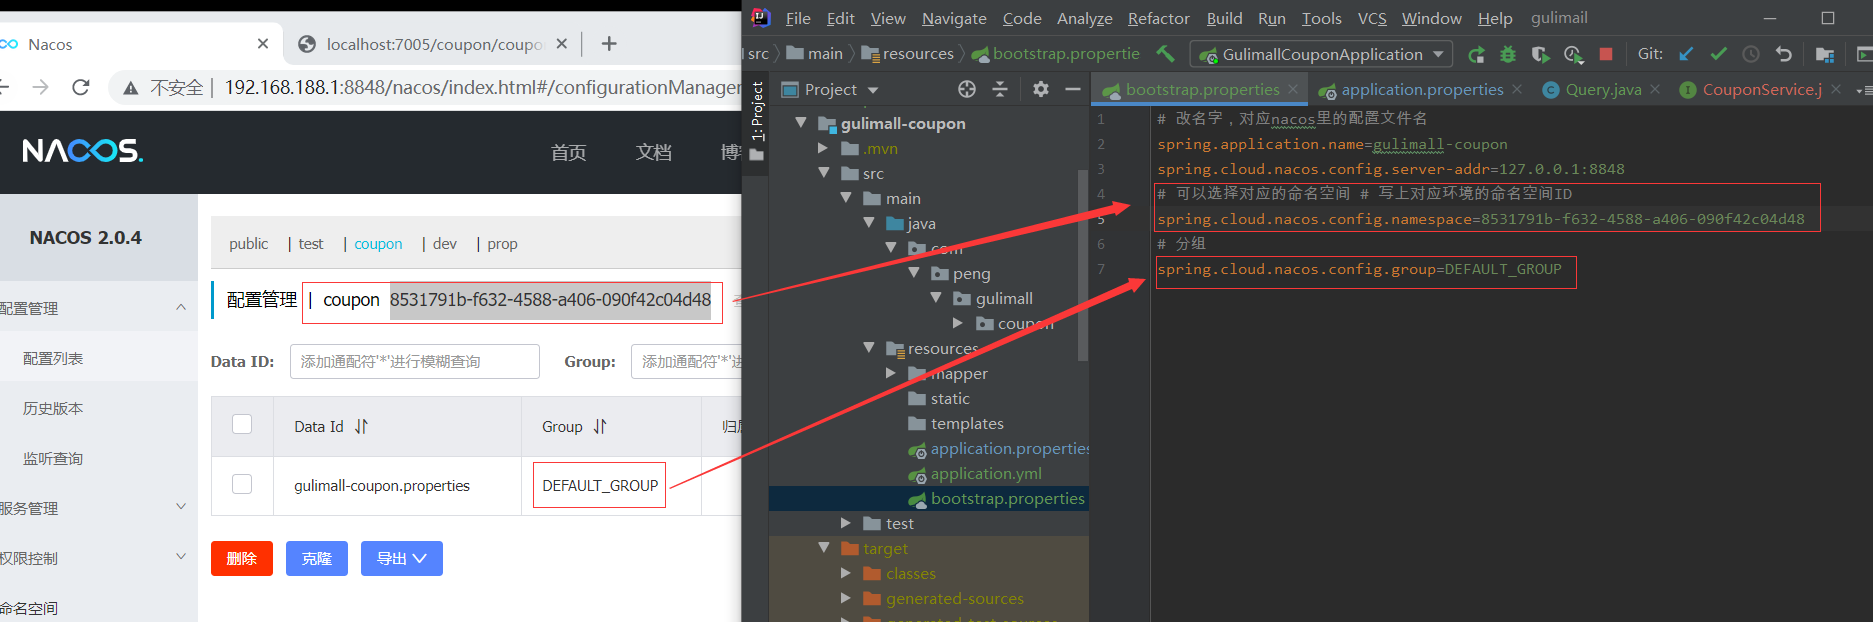Expand the mapper folder under resources
Viewport: 1873px width, 622px height.
coord(891,373)
